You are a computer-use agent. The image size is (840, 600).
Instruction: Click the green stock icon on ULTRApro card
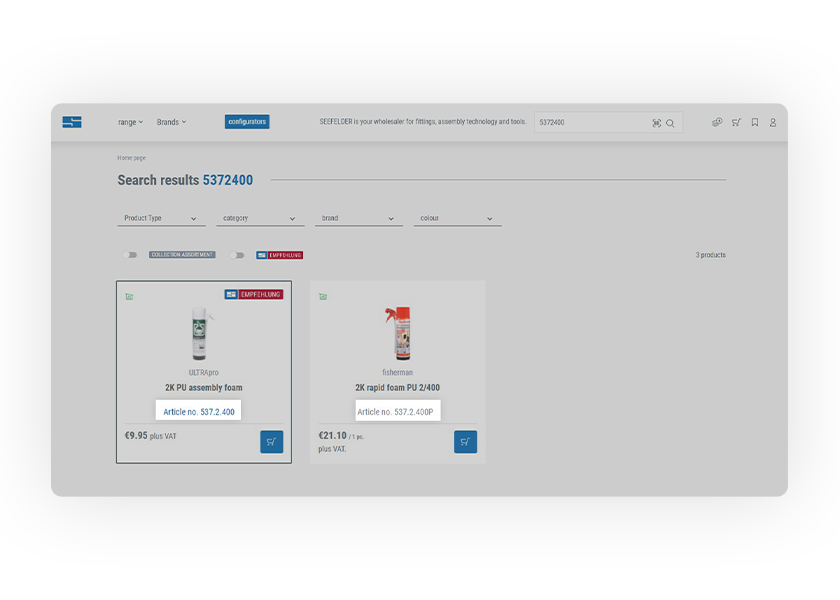pyautogui.click(x=129, y=297)
